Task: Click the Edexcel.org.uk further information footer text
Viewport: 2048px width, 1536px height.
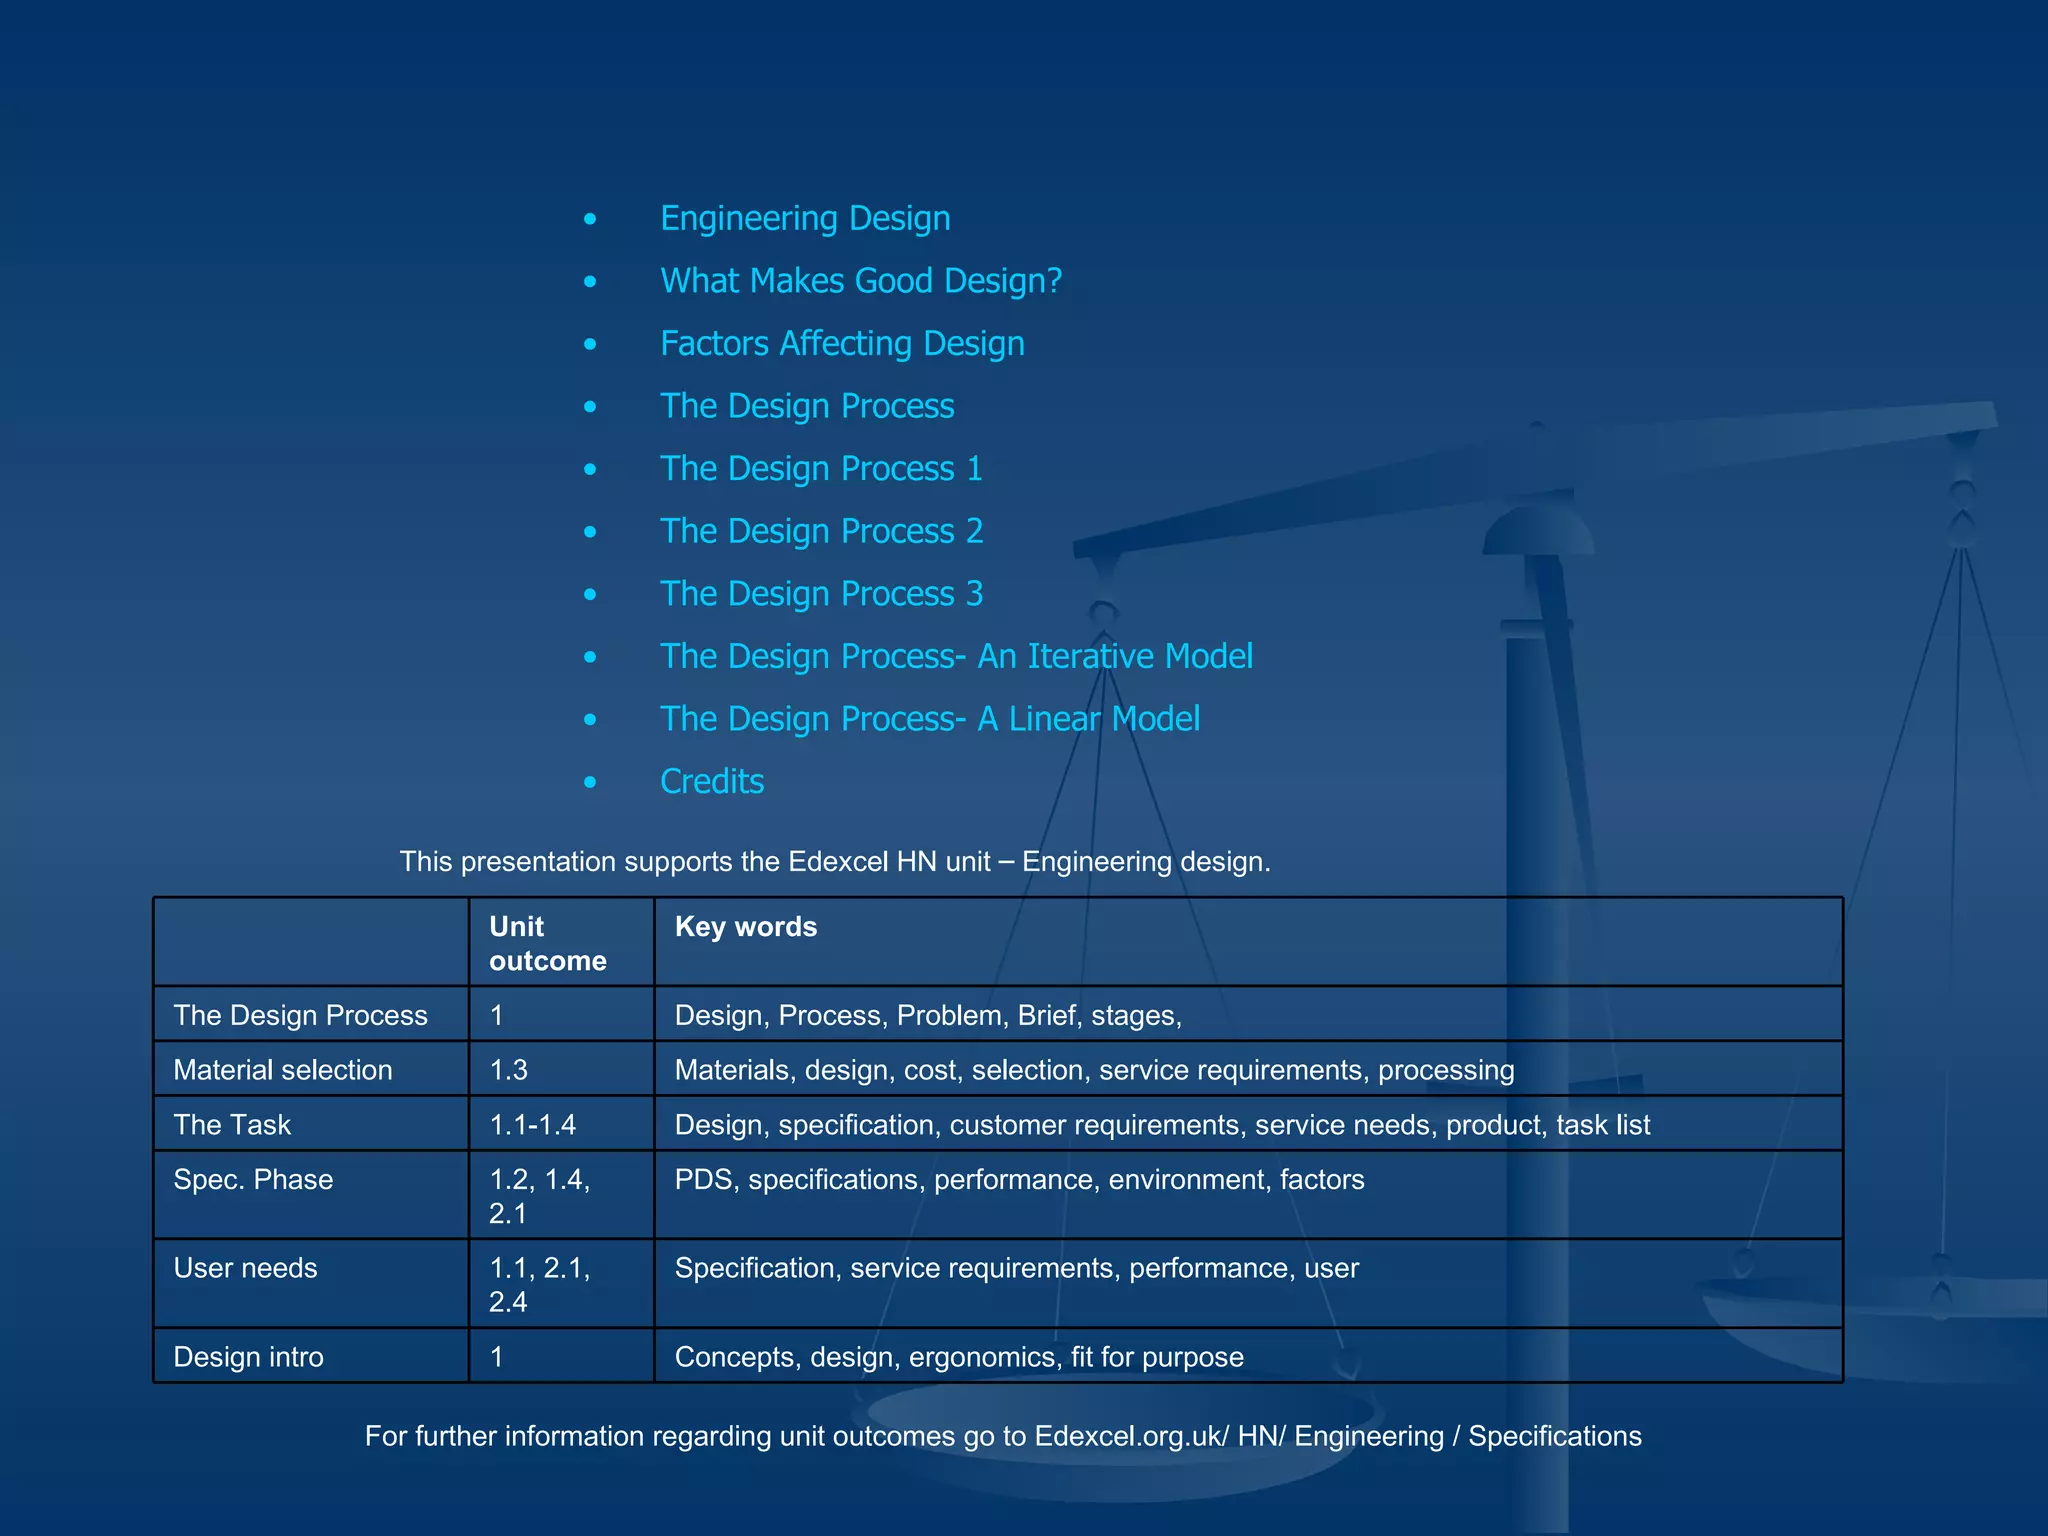Action: pos(1002,1436)
